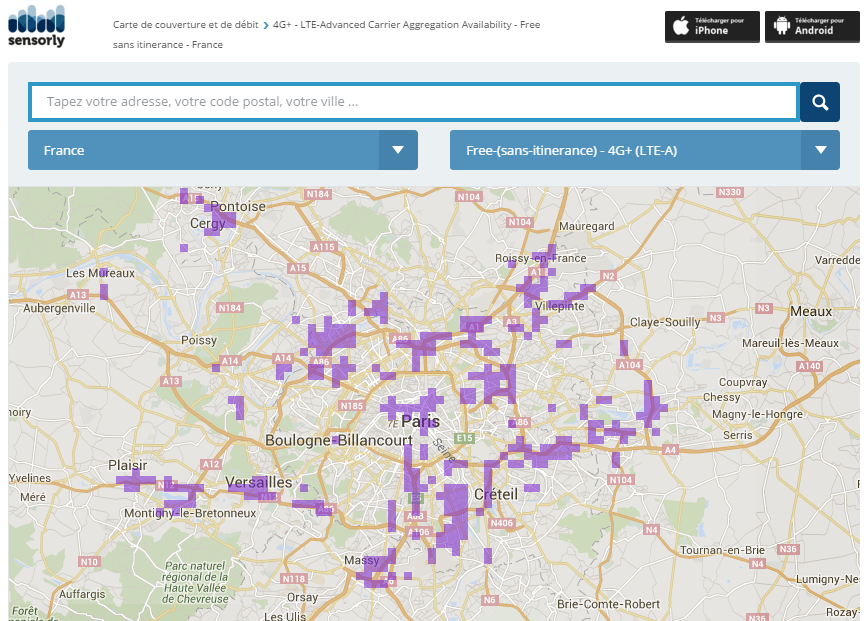Click the A104 road marker icon
Image resolution: width=864 pixels, height=621 pixels.
pyautogui.click(x=629, y=365)
